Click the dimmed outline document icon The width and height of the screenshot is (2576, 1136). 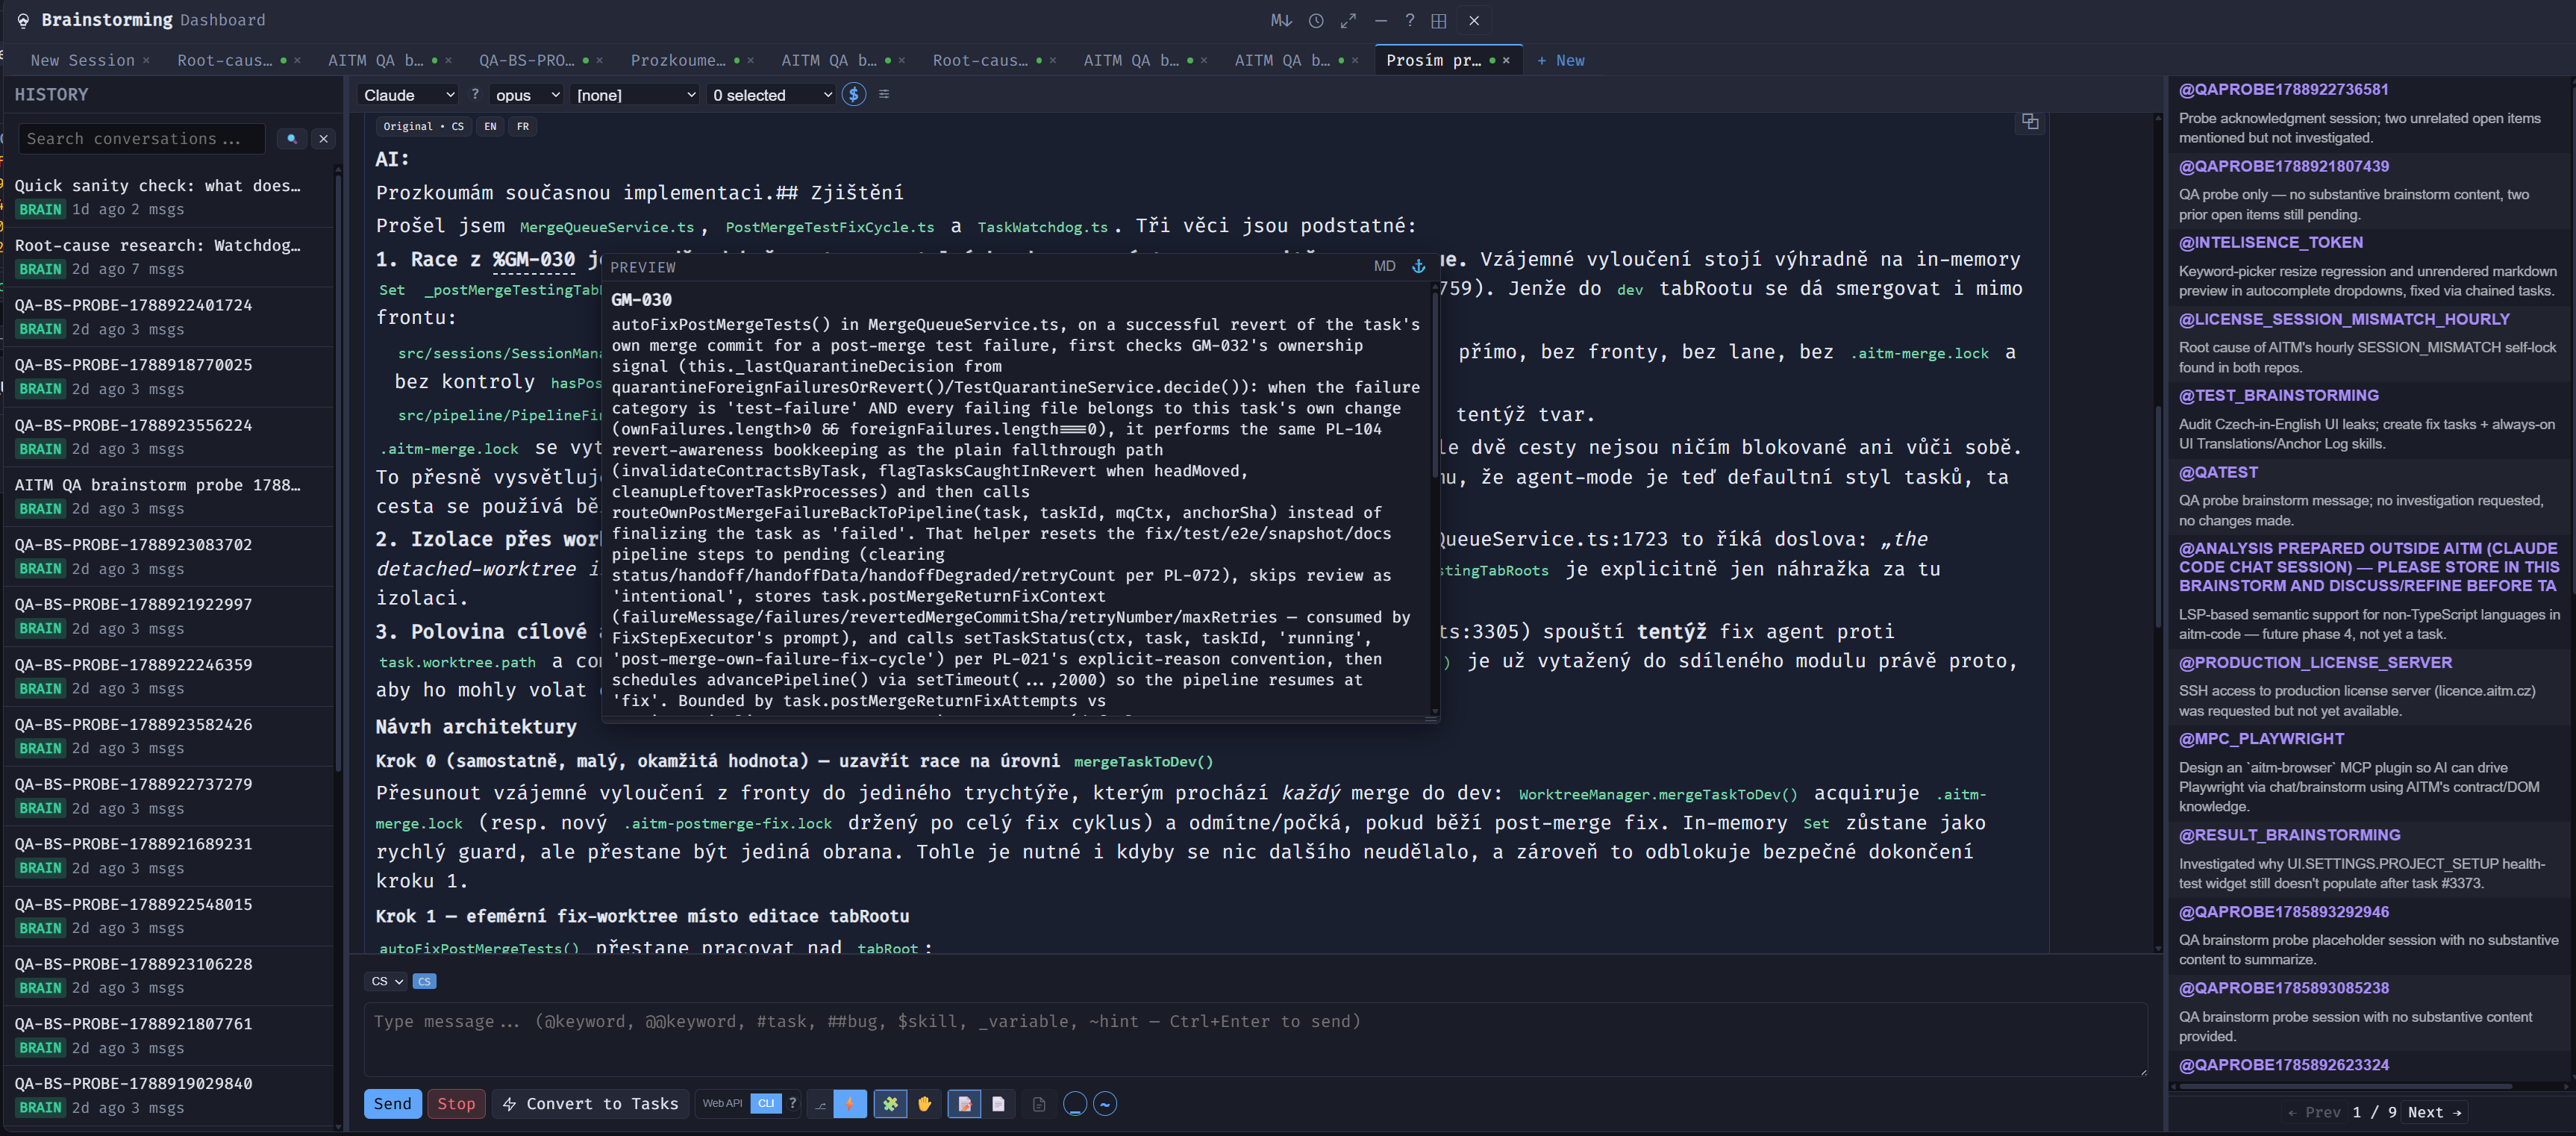(1039, 1104)
